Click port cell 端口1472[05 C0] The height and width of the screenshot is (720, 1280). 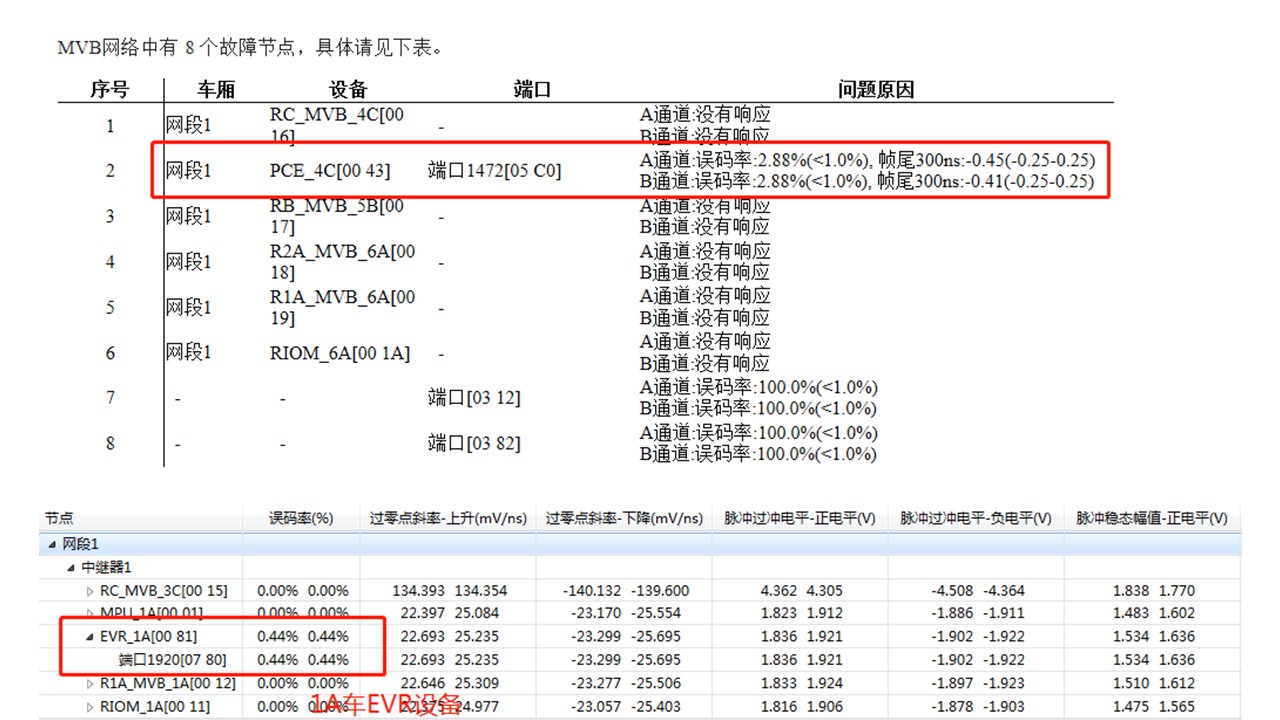(495, 171)
